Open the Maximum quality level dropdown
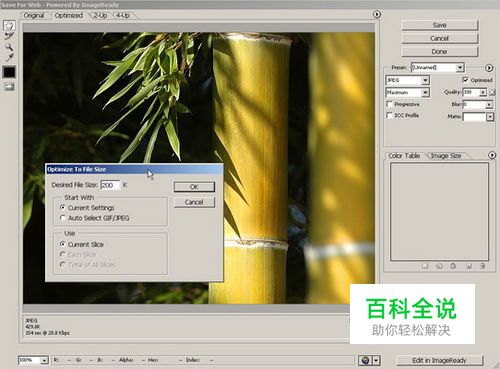Screen dimensions: 500x369 425,92
